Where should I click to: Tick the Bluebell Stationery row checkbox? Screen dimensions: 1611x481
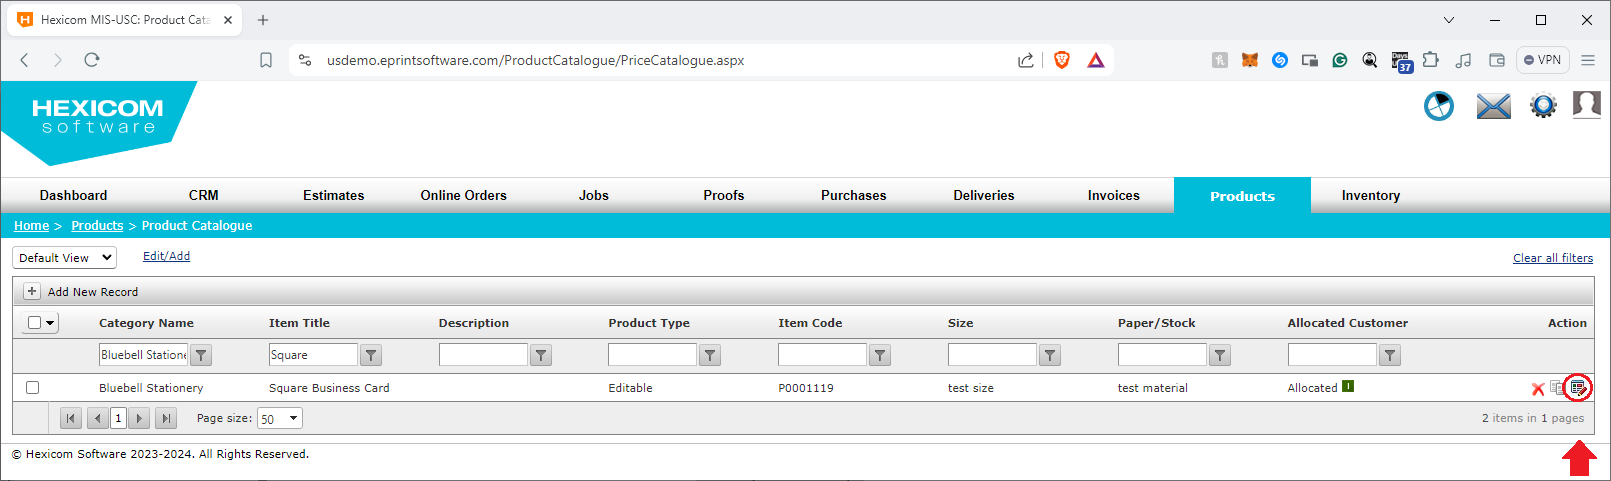[32, 387]
